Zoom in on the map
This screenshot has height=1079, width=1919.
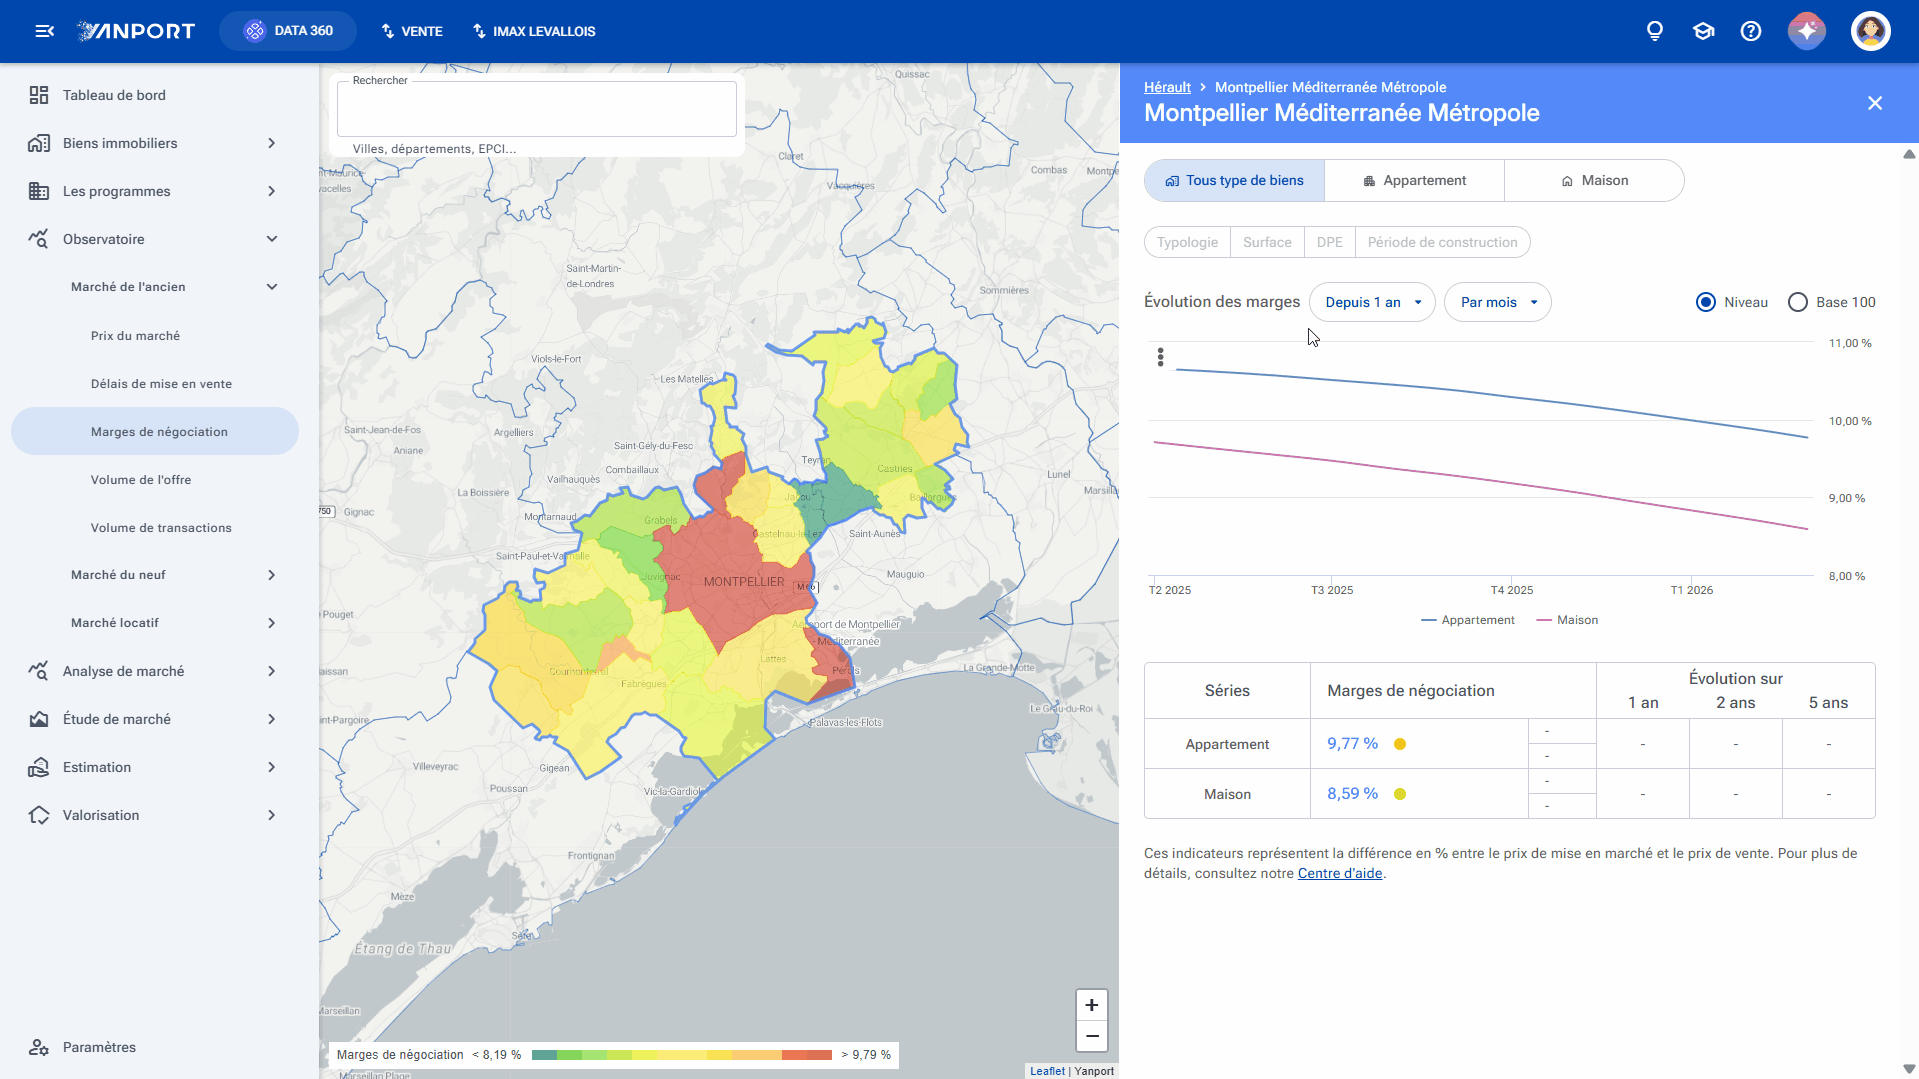[x=1092, y=1005]
